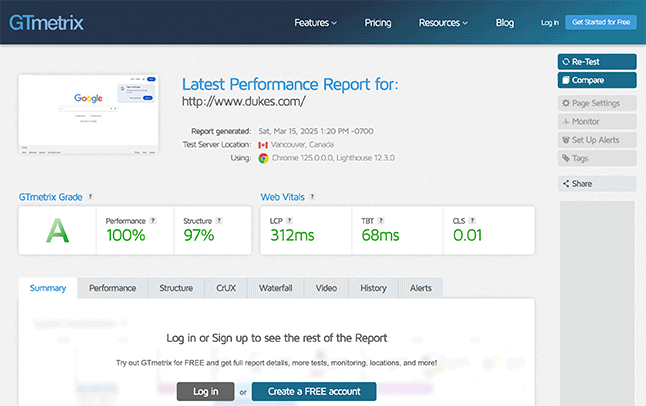Click the http://www.dukes.com/ URL
Viewport: 646px width, 406px height.
coord(243,101)
